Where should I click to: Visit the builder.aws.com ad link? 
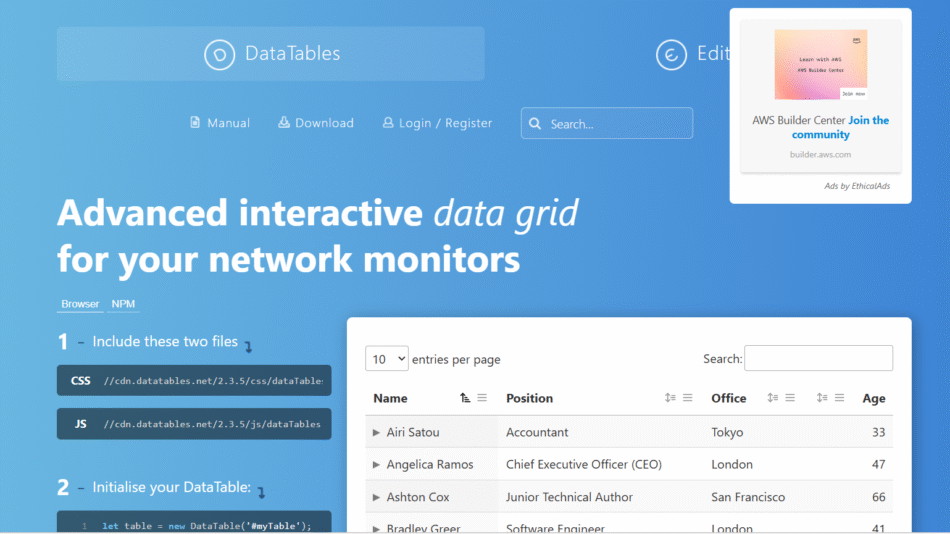click(x=820, y=155)
